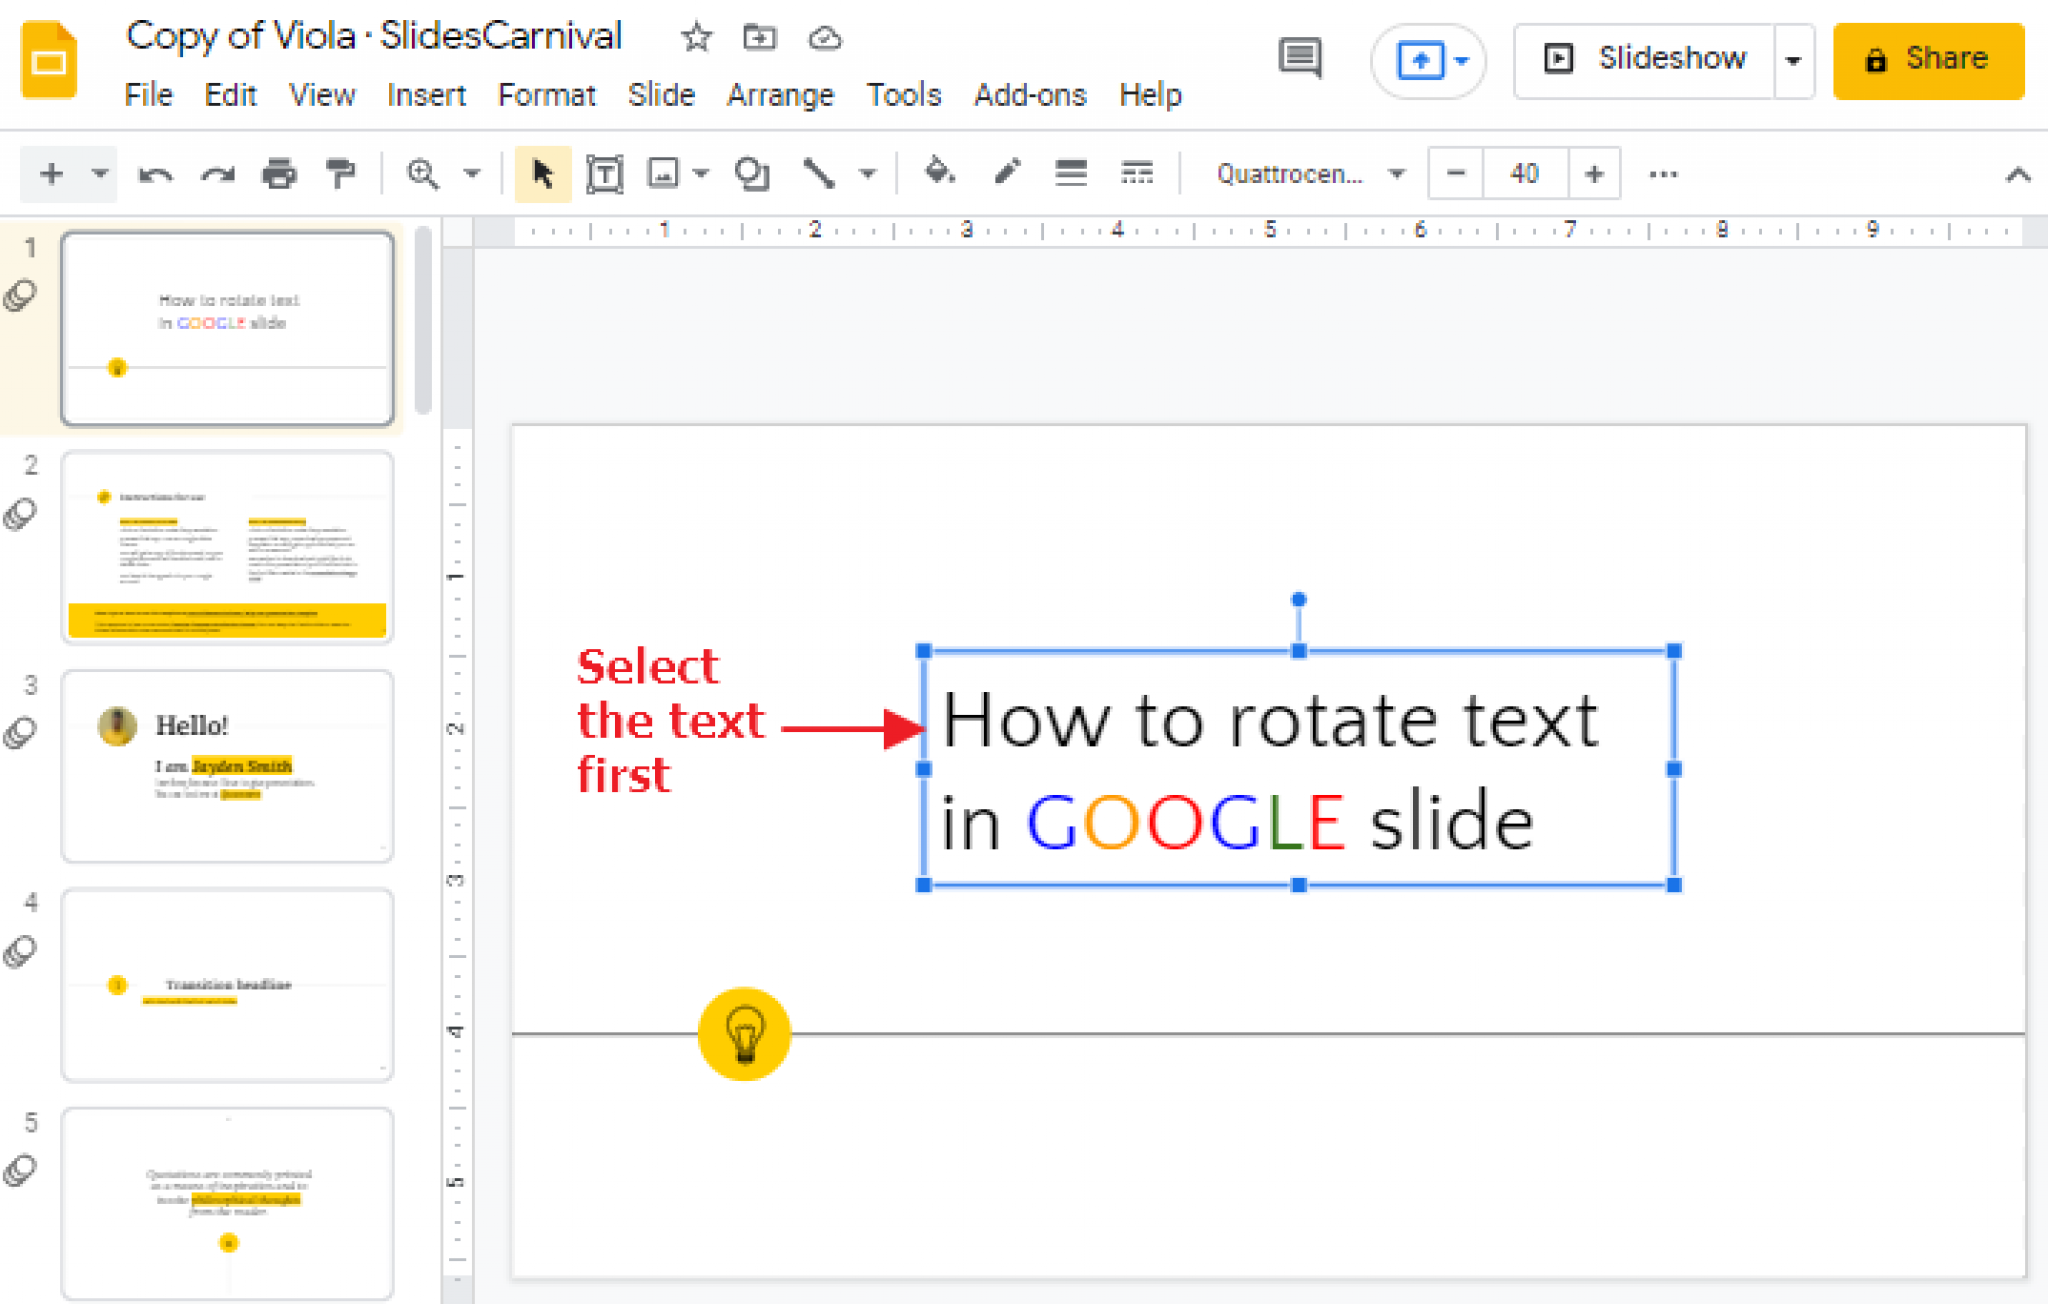The height and width of the screenshot is (1304, 2048).
Task: Move presentation to folder icon
Action: (760, 38)
